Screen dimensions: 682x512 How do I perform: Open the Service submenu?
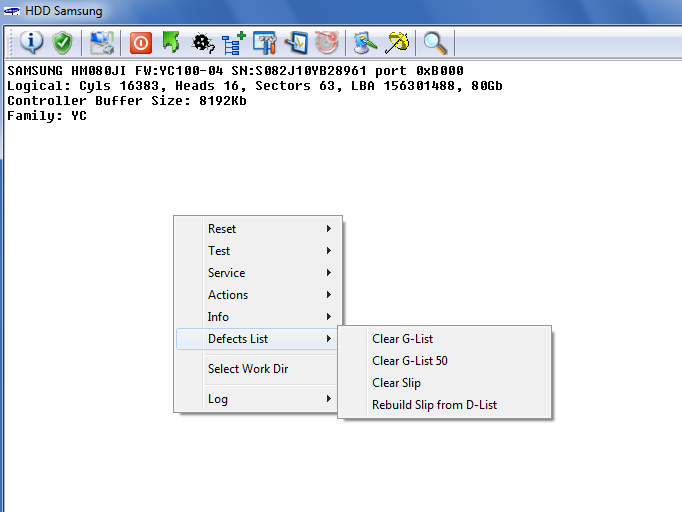click(257, 273)
